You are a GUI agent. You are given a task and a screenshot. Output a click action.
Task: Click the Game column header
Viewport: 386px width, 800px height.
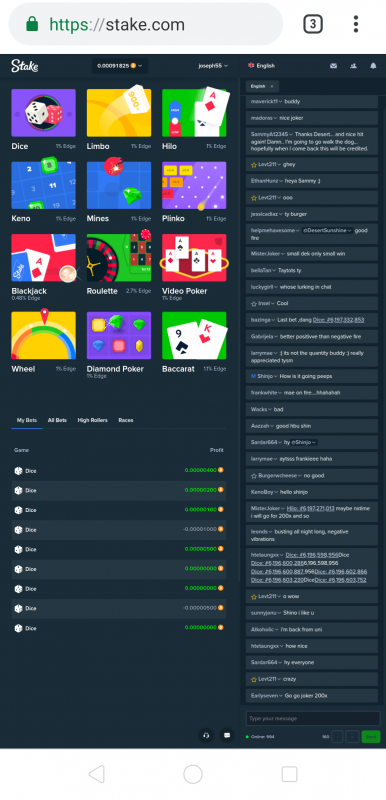pyautogui.click(x=21, y=451)
